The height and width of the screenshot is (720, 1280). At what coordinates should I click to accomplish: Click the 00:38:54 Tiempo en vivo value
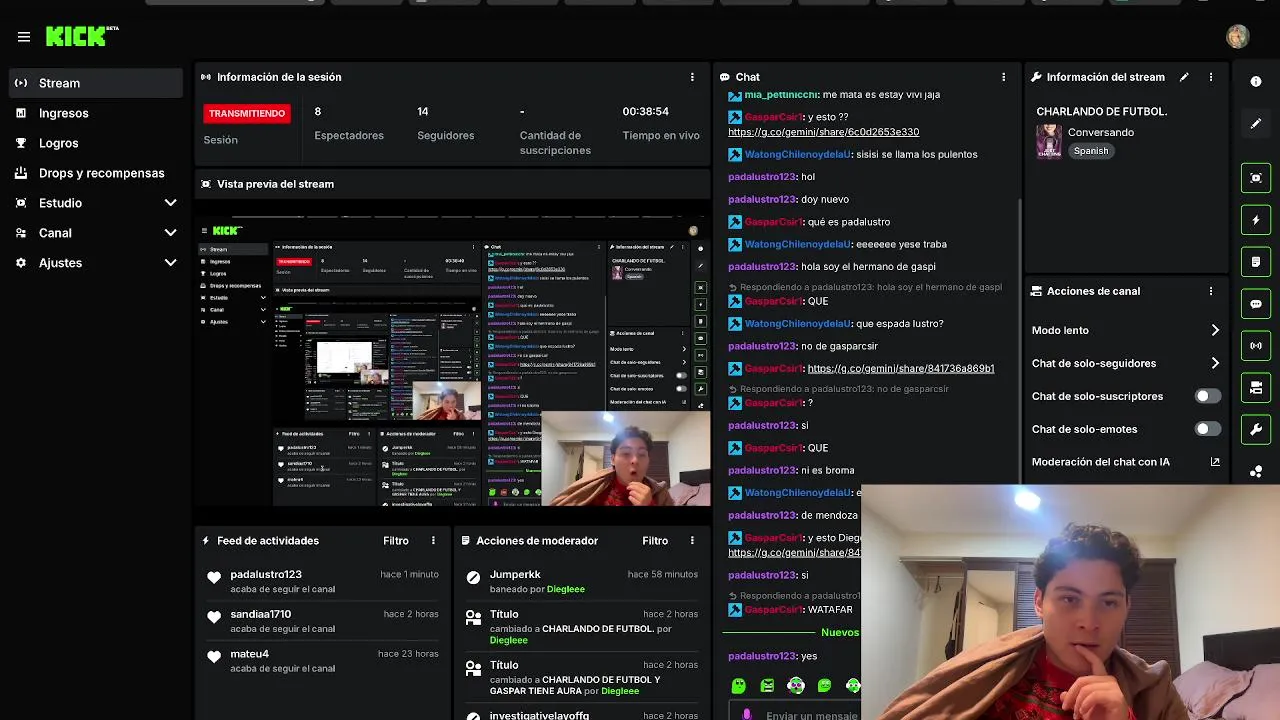point(645,111)
